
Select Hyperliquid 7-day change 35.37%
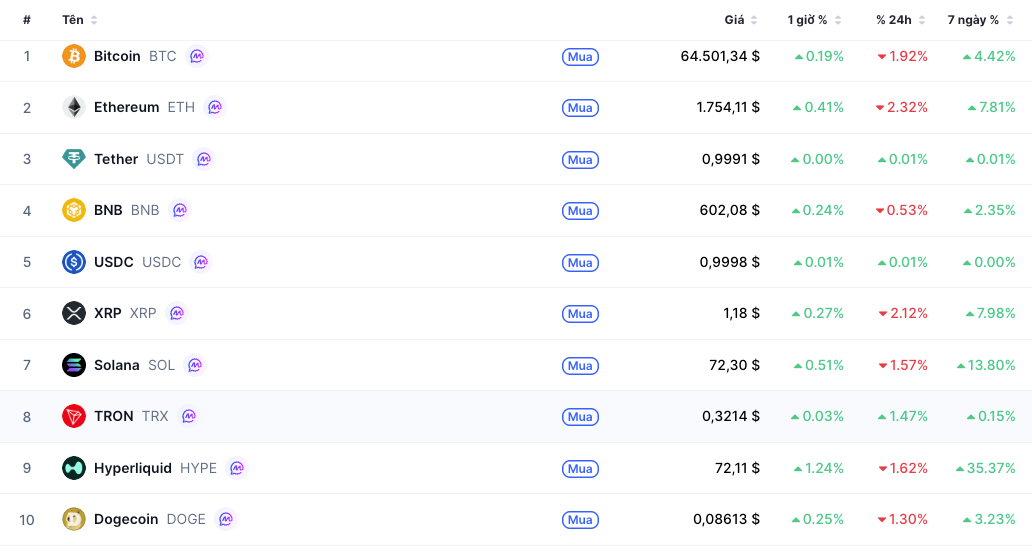(985, 468)
